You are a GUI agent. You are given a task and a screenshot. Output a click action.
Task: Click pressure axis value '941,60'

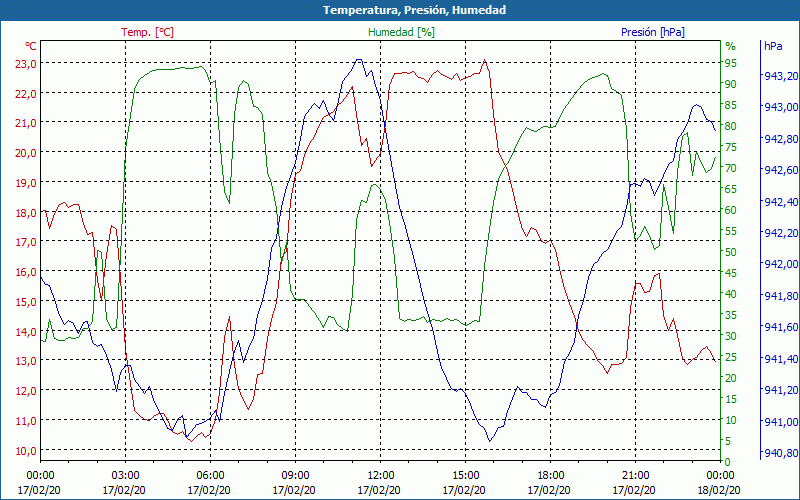point(781,327)
